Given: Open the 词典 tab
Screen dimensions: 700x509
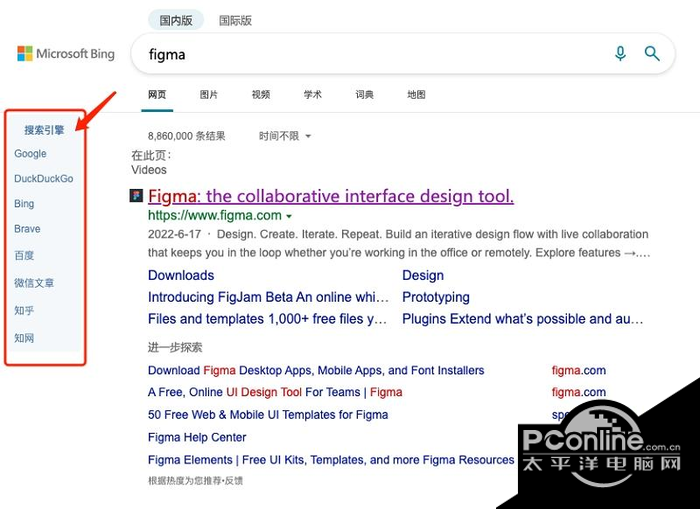Looking at the screenshot, I should coord(364,95).
